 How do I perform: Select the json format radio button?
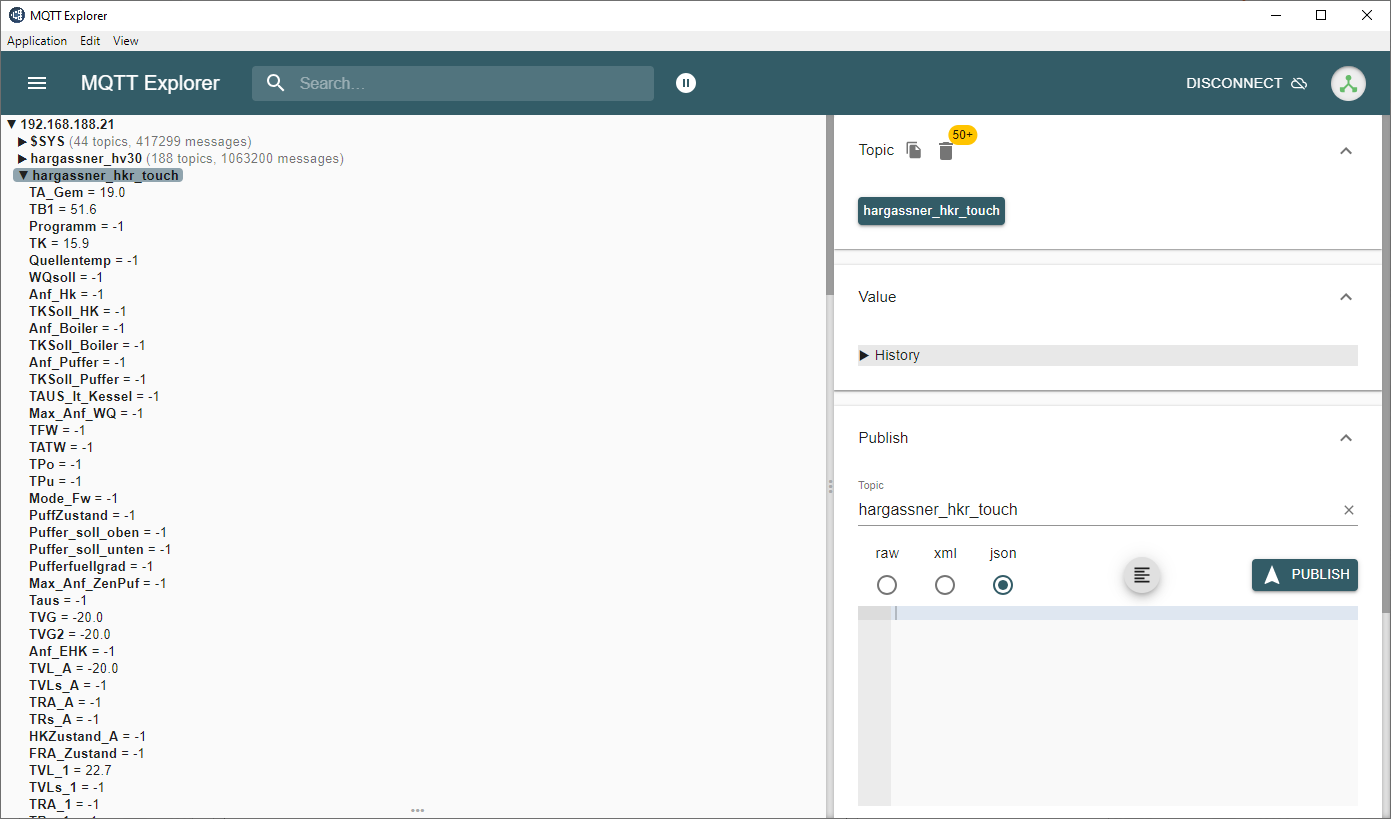[x=1003, y=585]
